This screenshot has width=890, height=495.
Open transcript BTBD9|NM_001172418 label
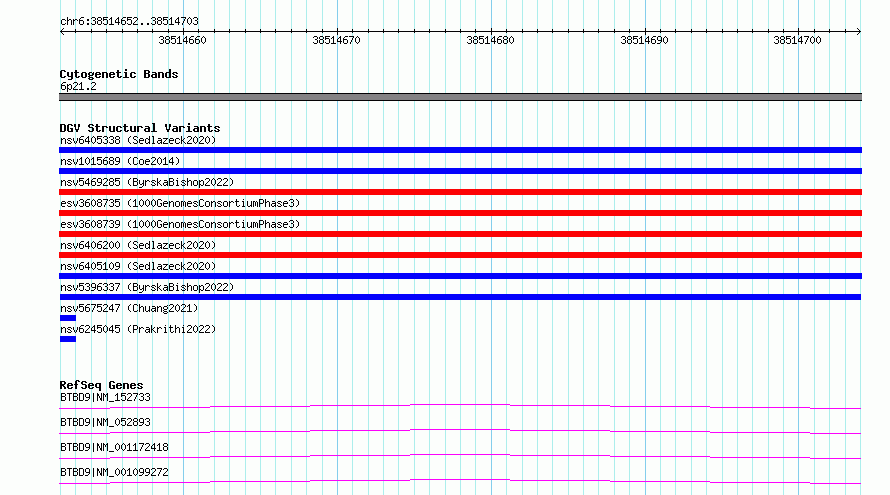coord(114,447)
